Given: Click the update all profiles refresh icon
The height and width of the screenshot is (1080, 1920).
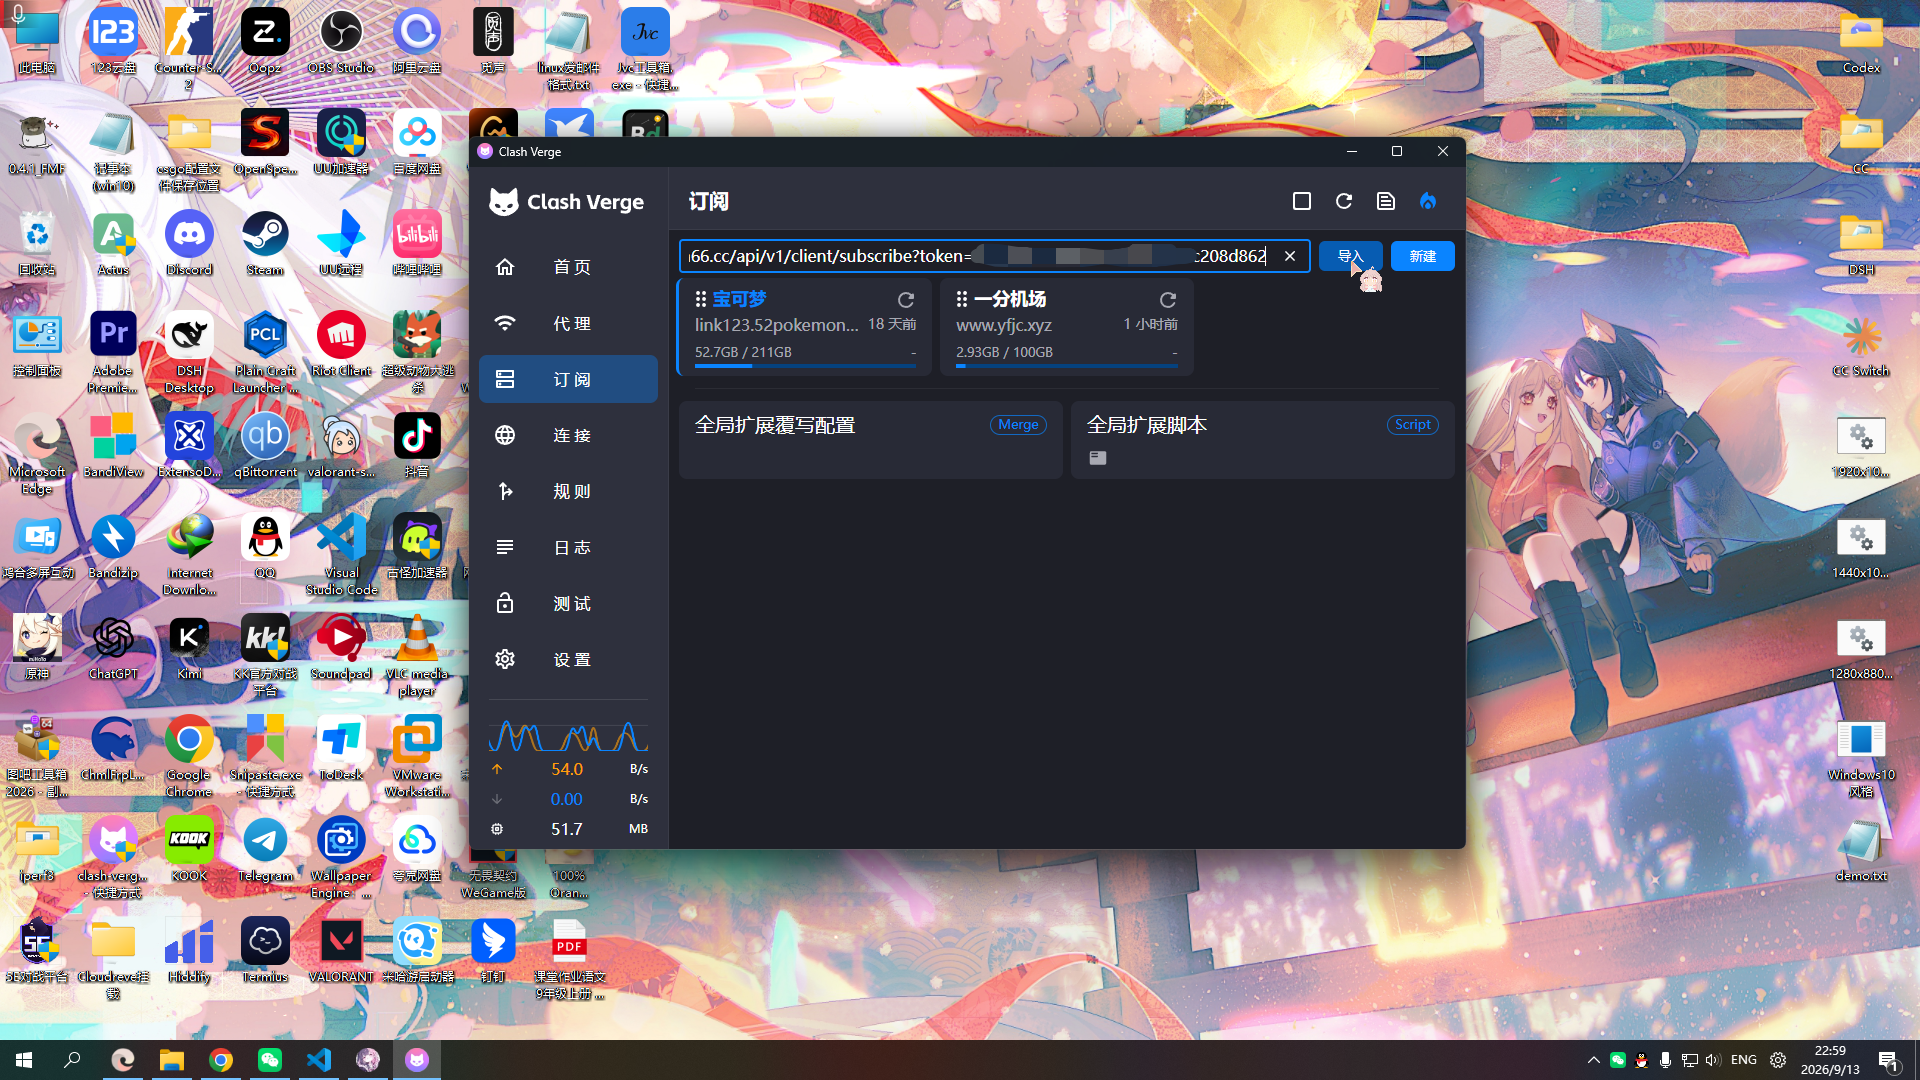Looking at the screenshot, I should pos(1344,202).
